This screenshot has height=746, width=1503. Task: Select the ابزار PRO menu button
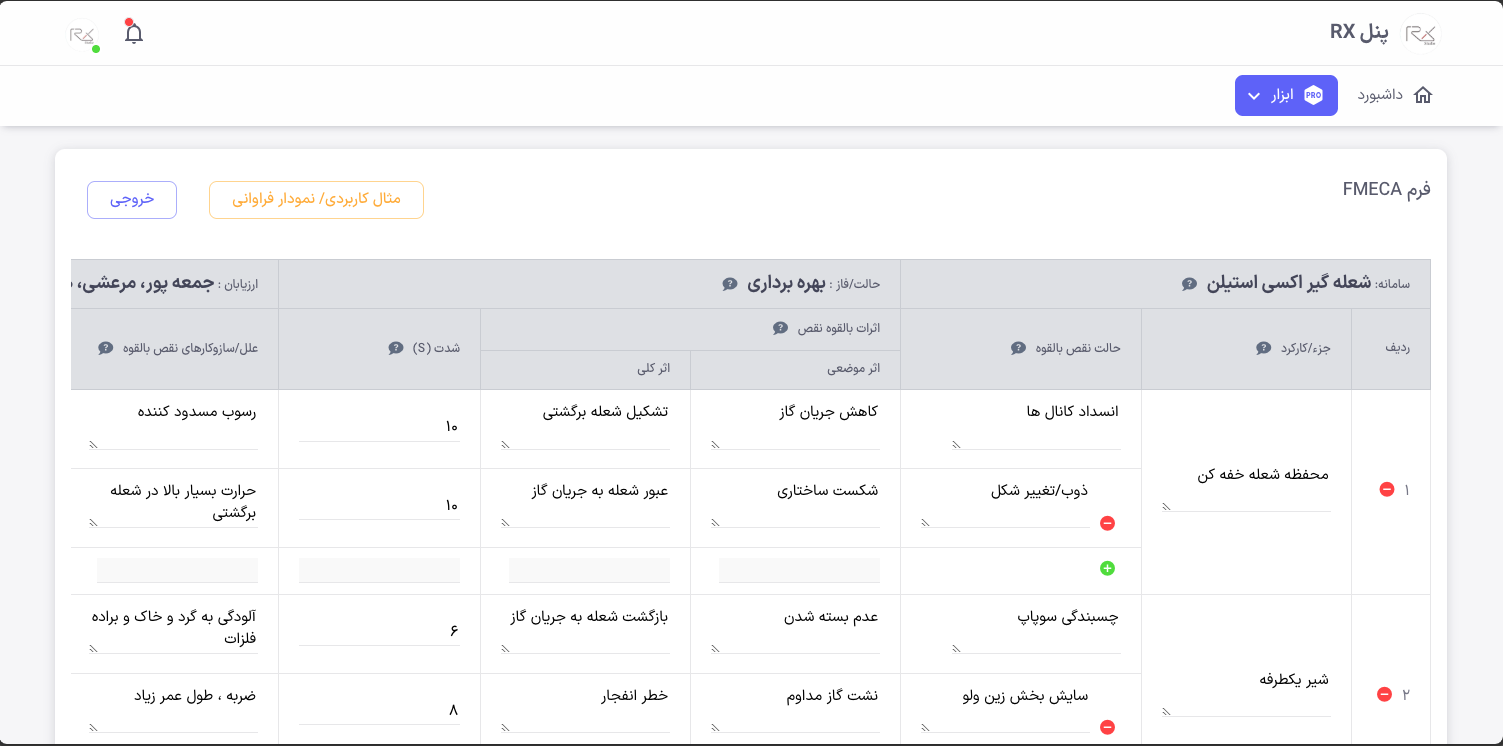point(1286,95)
